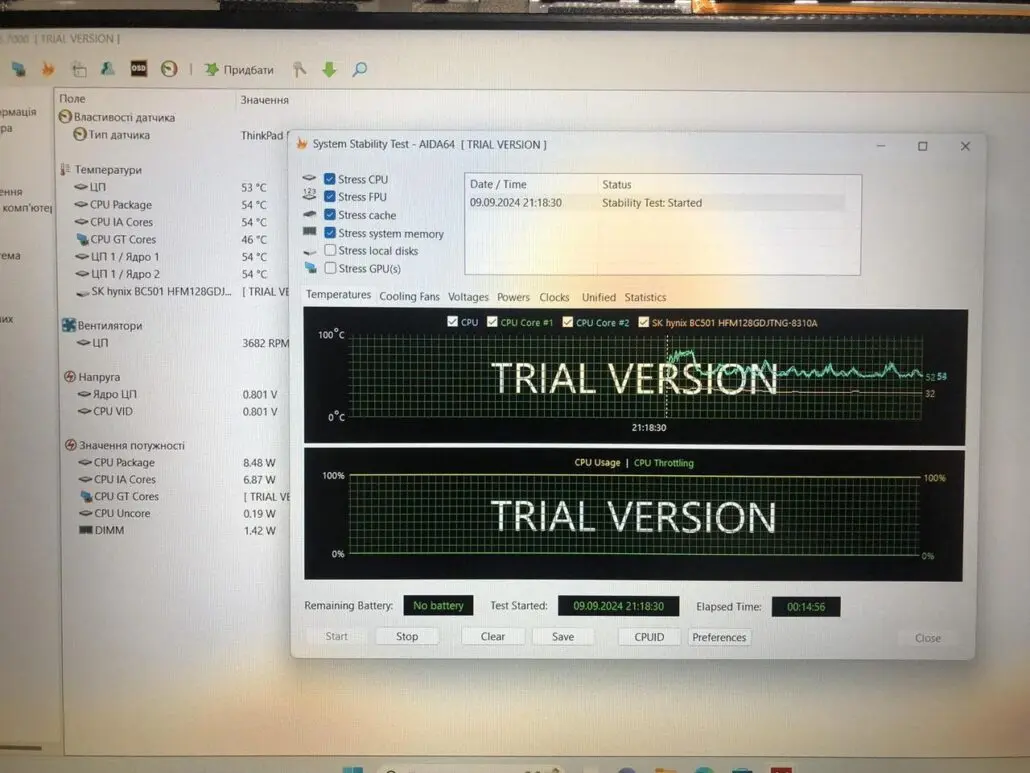Click the green download arrow toolbar icon
Viewport: 1030px width, 773px height.
coord(329,69)
